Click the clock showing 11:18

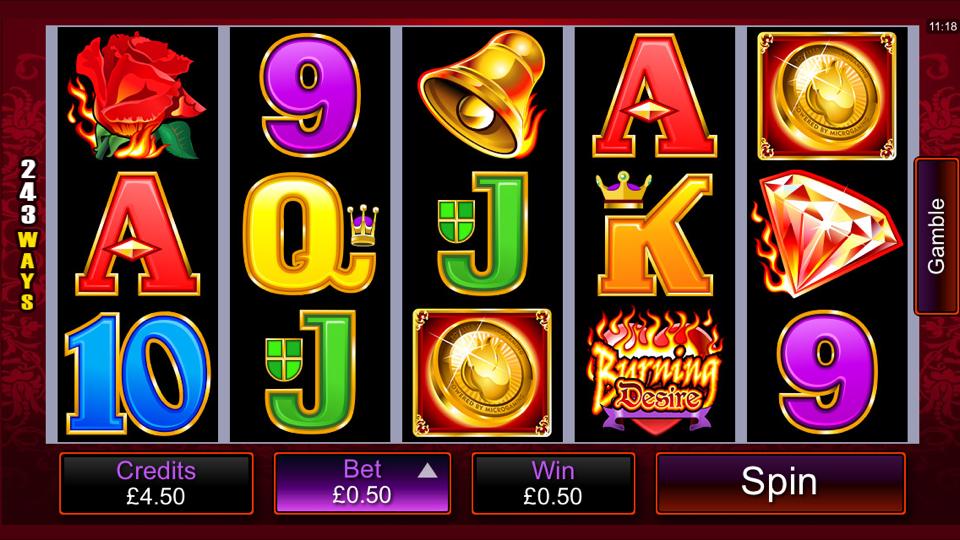pyautogui.click(x=943, y=26)
